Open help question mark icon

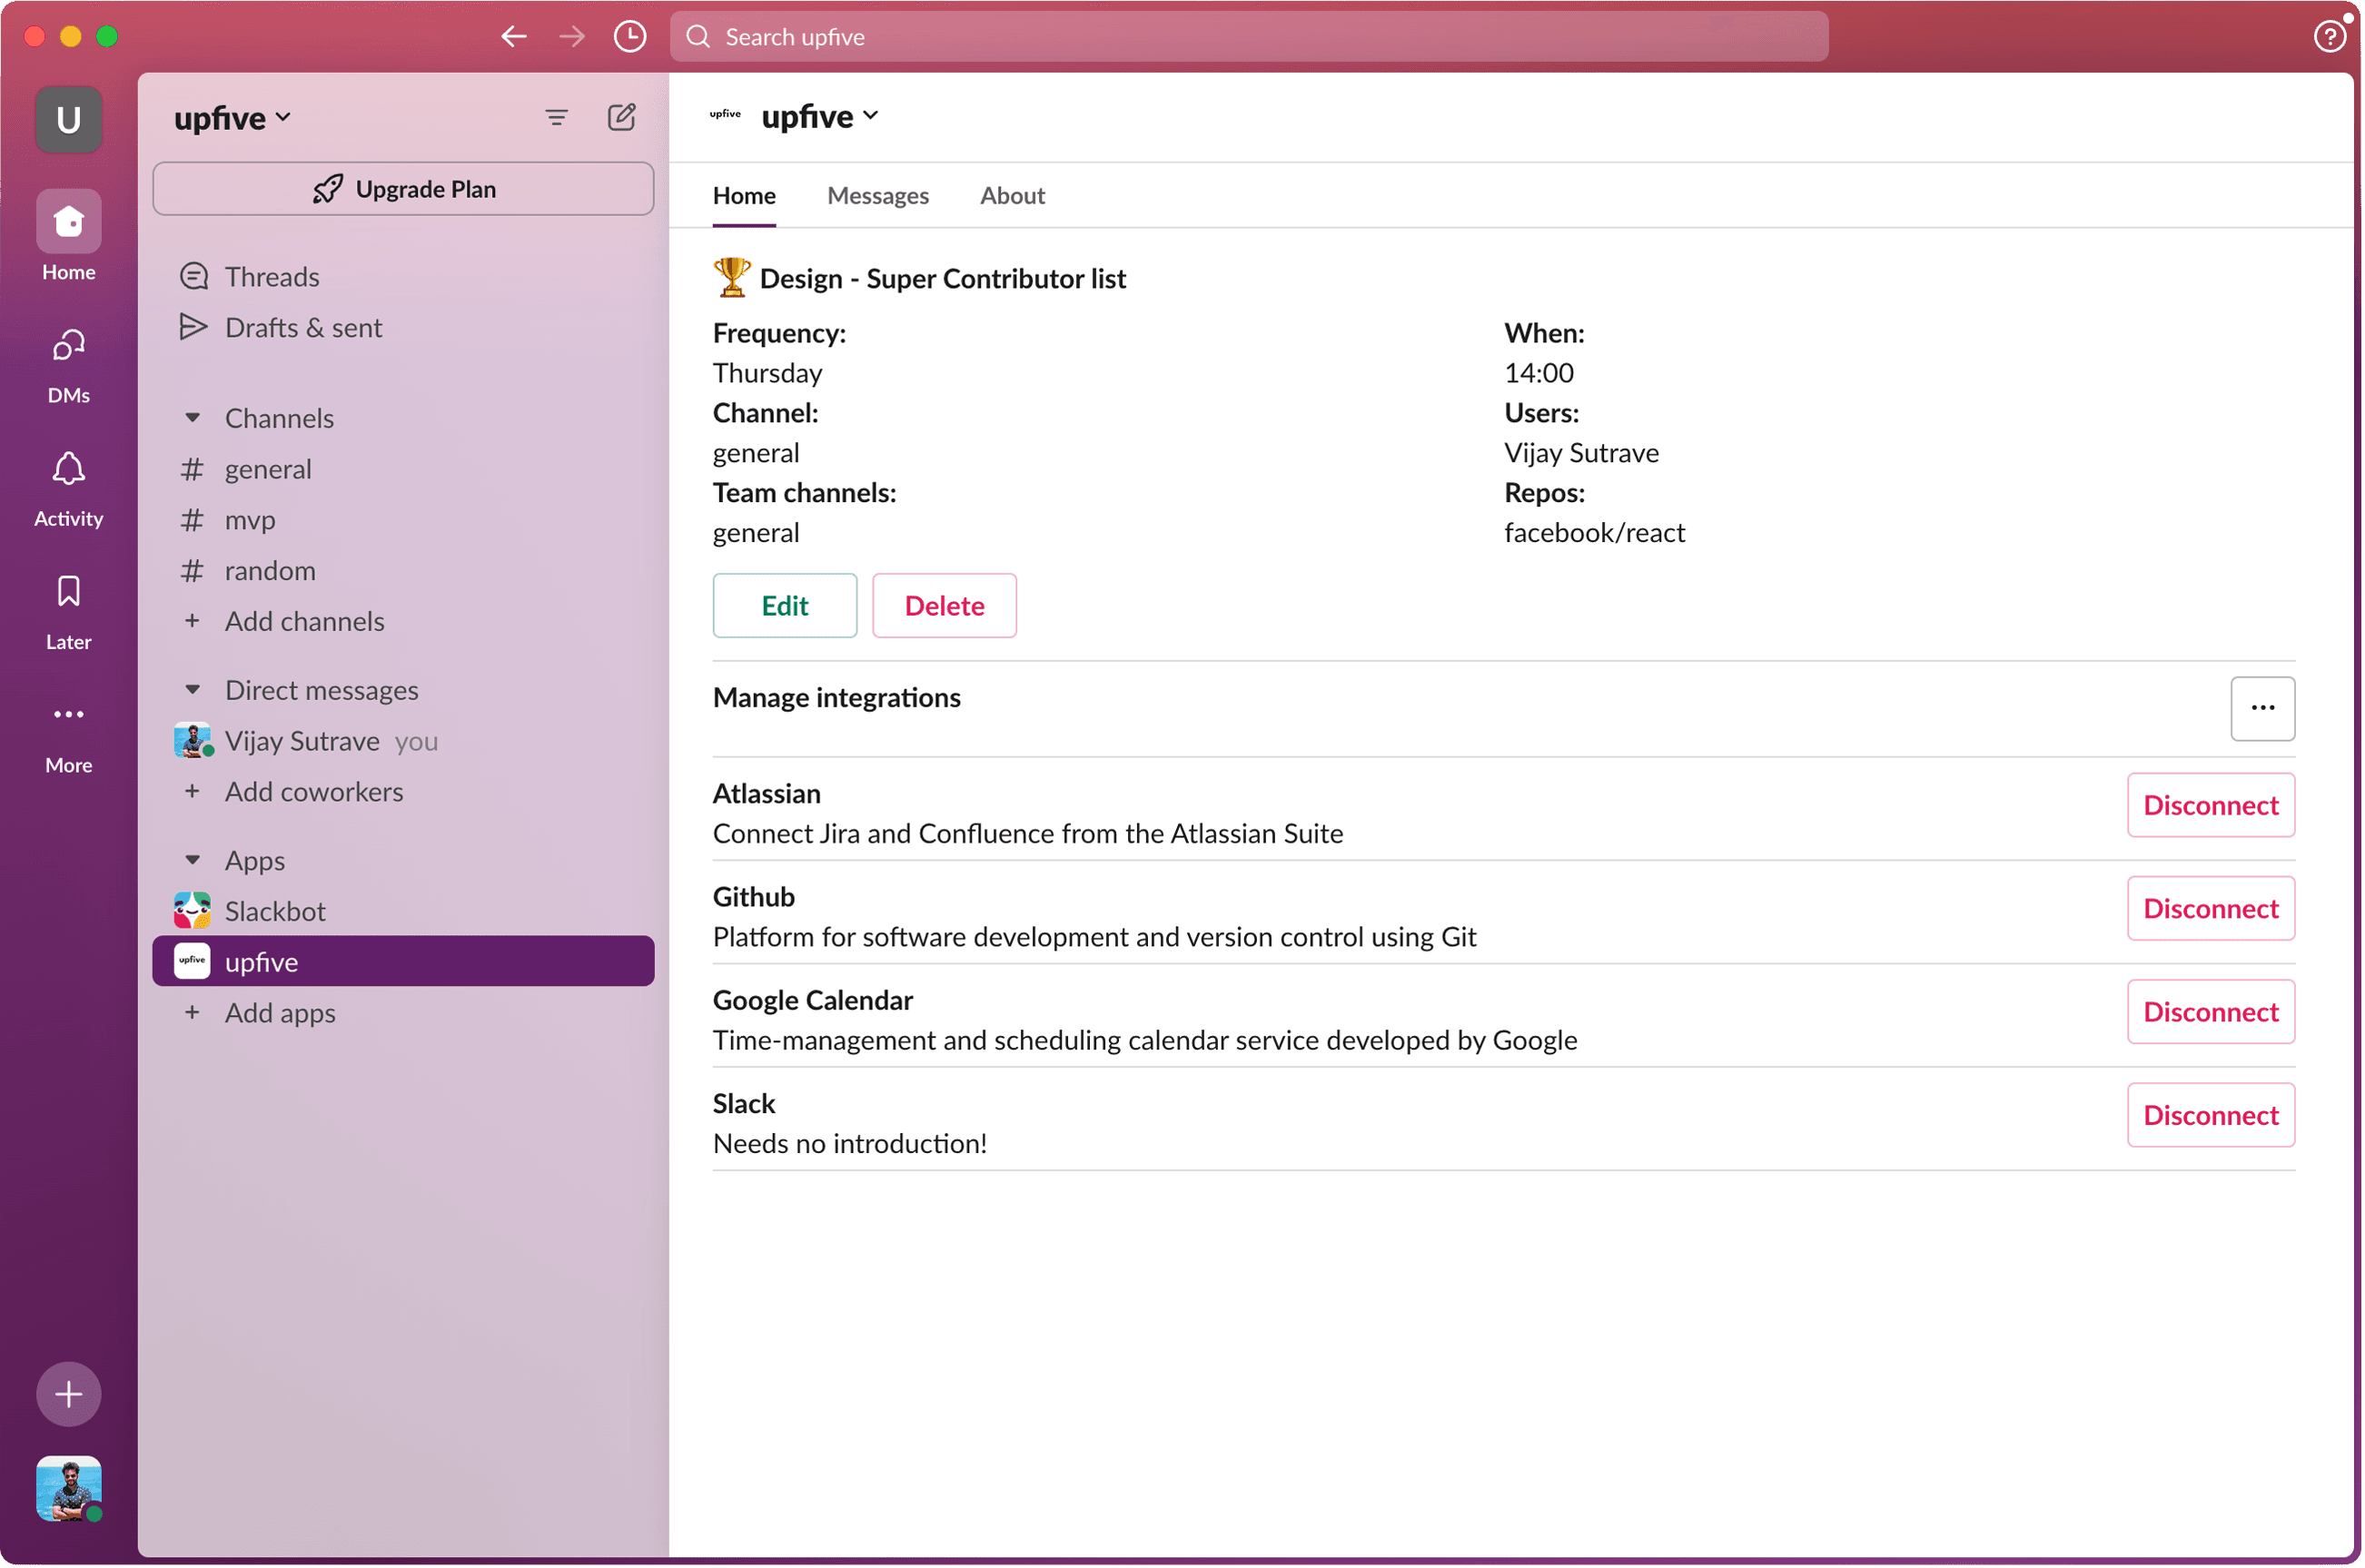pyautogui.click(x=2330, y=37)
